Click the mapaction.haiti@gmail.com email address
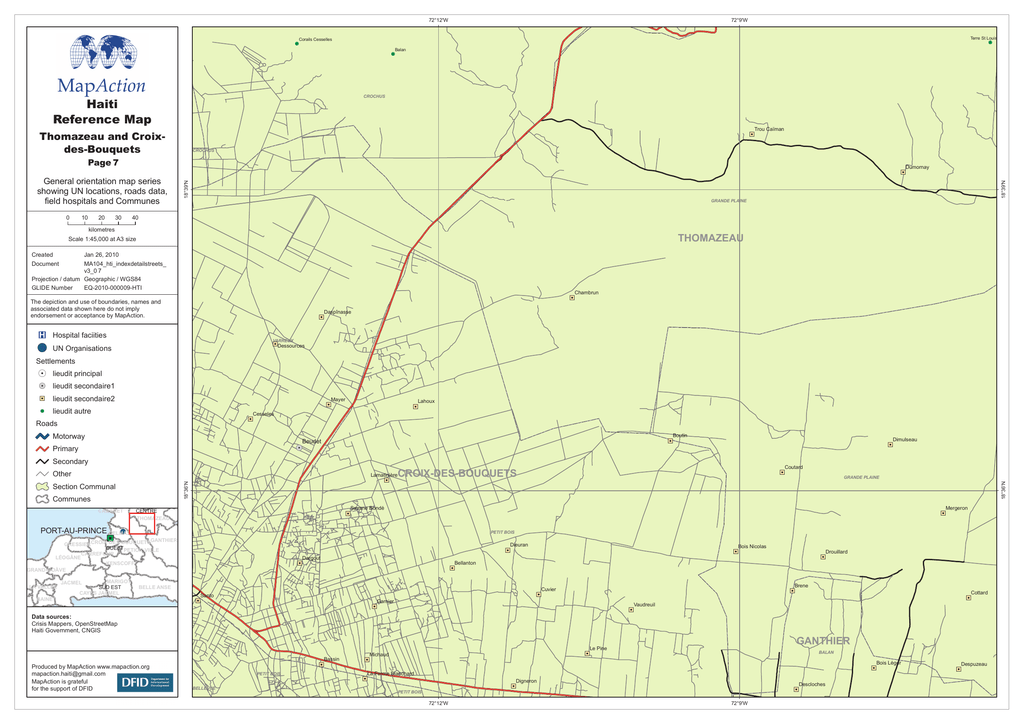The height and width of the screenshot is (724, 1024). coord(69,673)
